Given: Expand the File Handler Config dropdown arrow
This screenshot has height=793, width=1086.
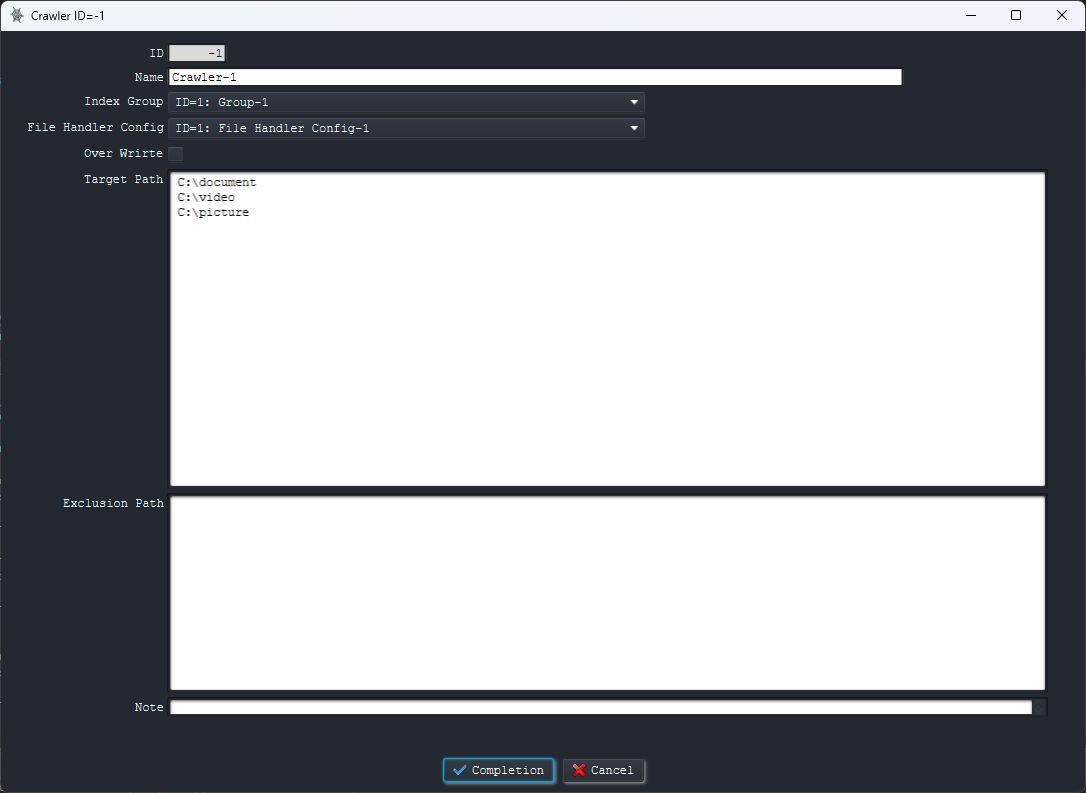Looking at the screenshot, I should [634, 128].
